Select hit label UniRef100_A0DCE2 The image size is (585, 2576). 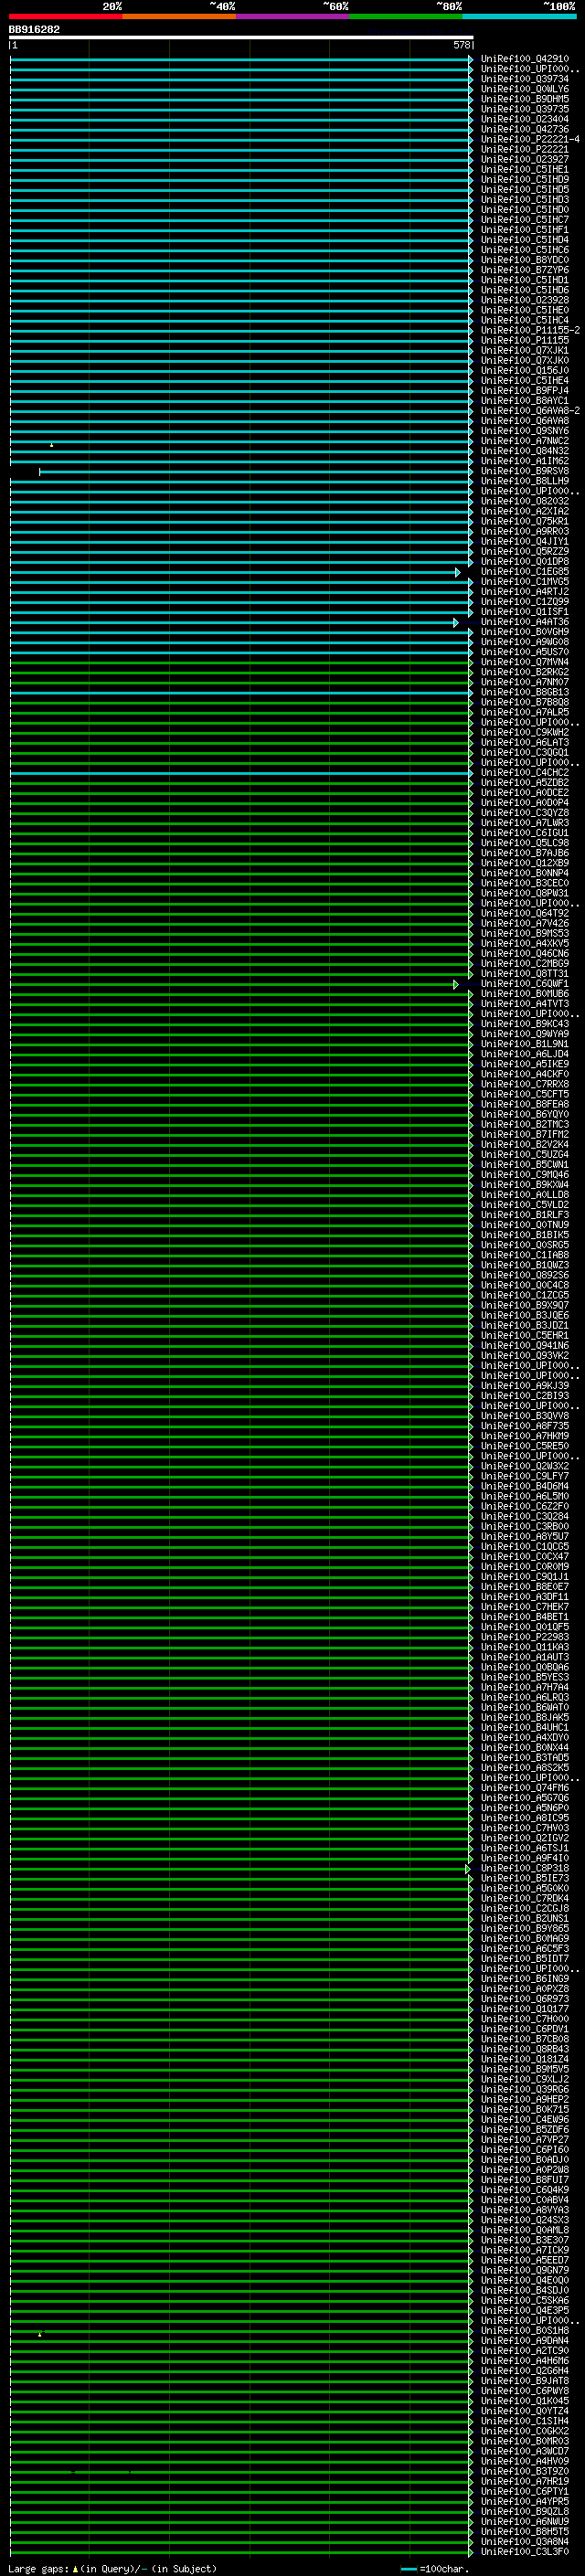coord(525,793)
